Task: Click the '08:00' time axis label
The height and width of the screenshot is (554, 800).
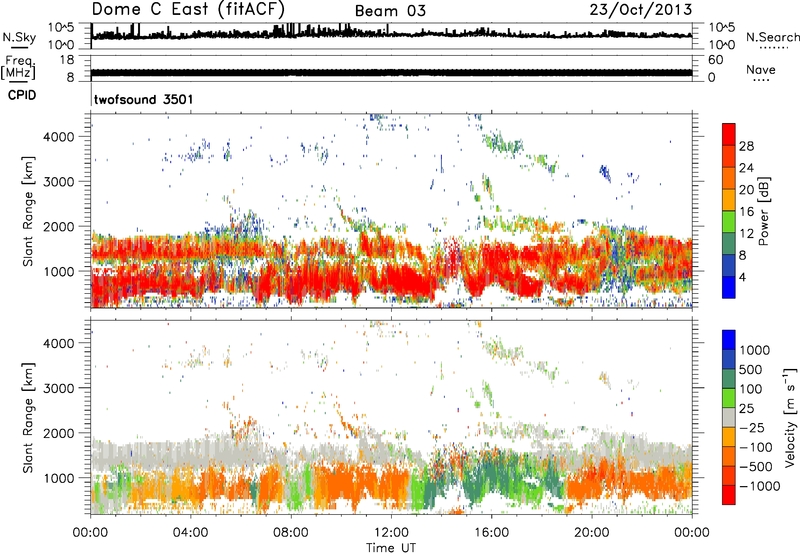Action: pyautogui.click(x=291, y=533)
